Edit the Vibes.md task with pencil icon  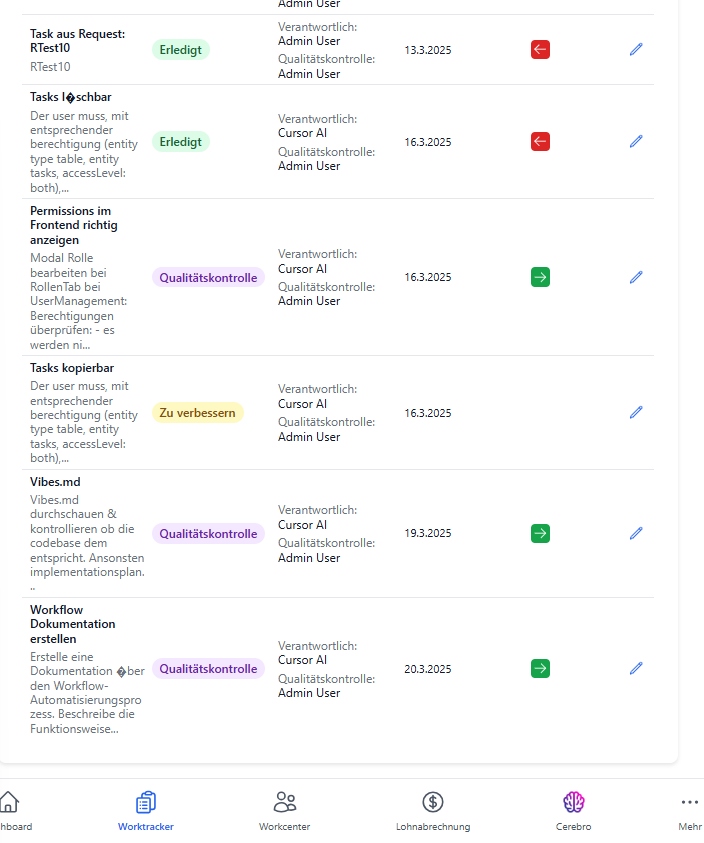point(636,533)
